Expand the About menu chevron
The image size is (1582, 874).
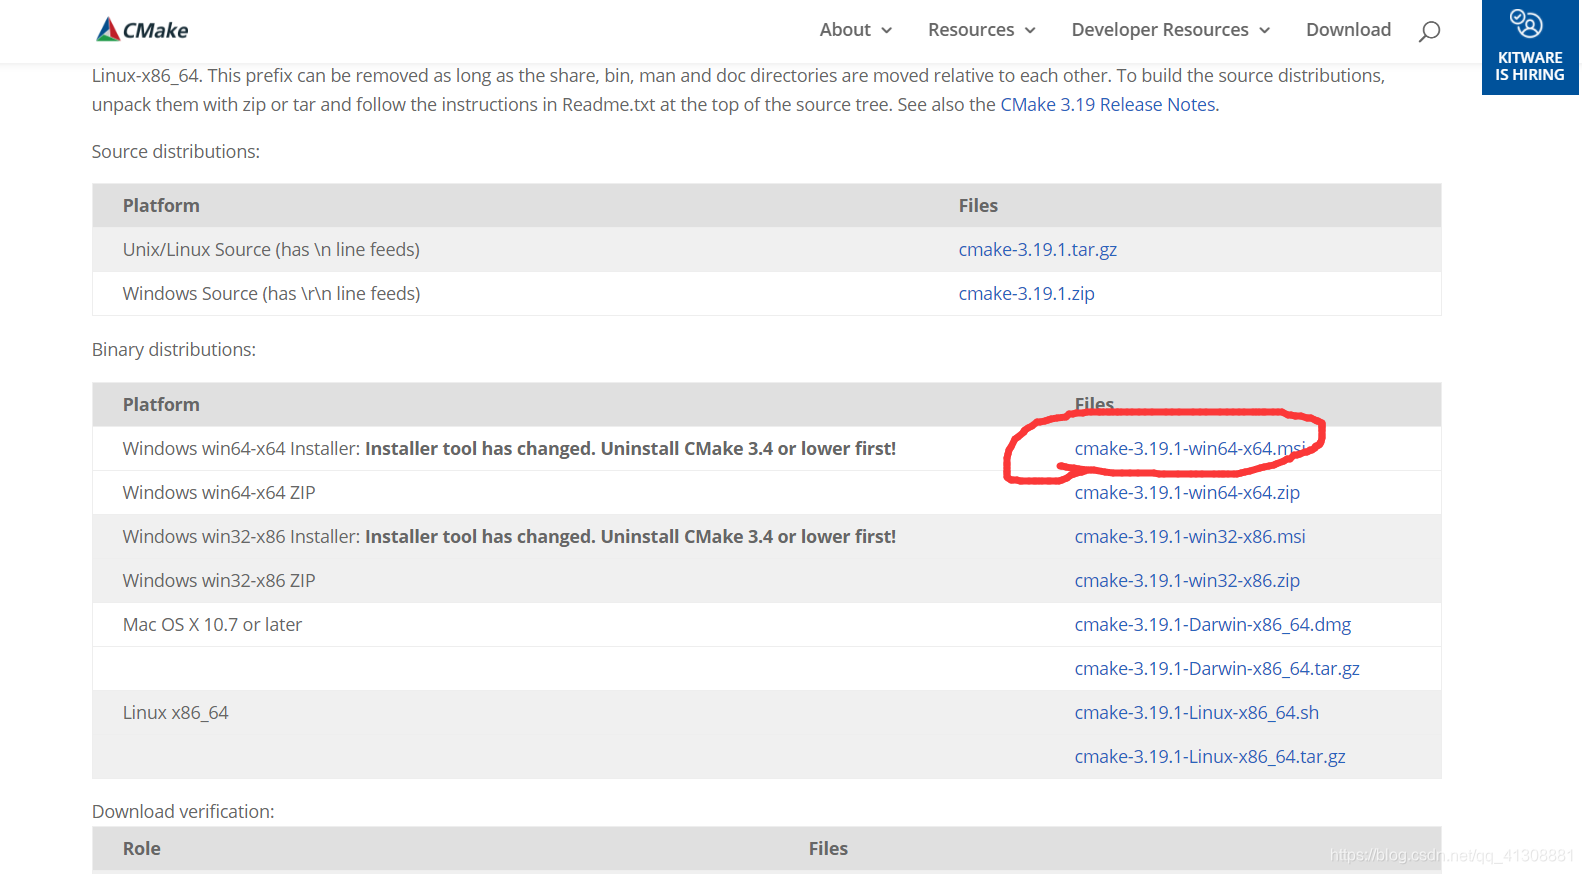pyautogui.click(x=886, y=31)
